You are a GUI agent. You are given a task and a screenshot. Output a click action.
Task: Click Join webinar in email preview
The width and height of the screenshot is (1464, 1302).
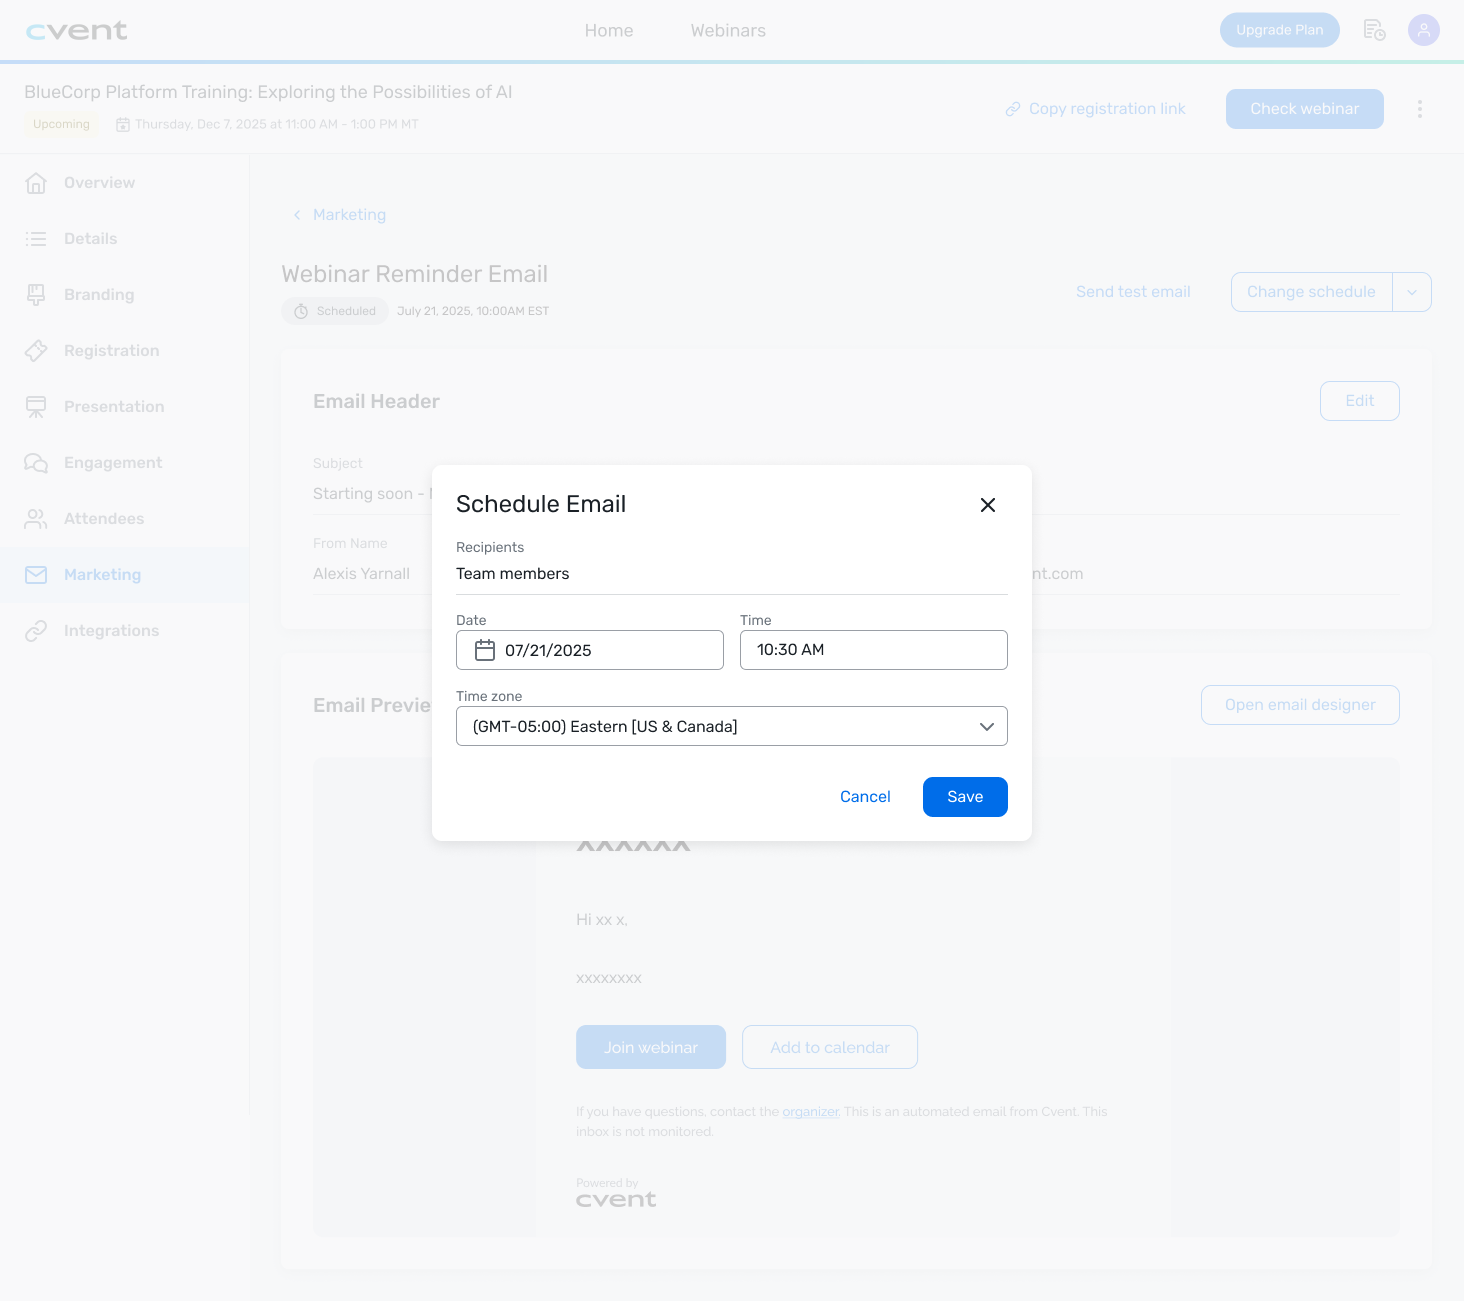pos(651,1047)
